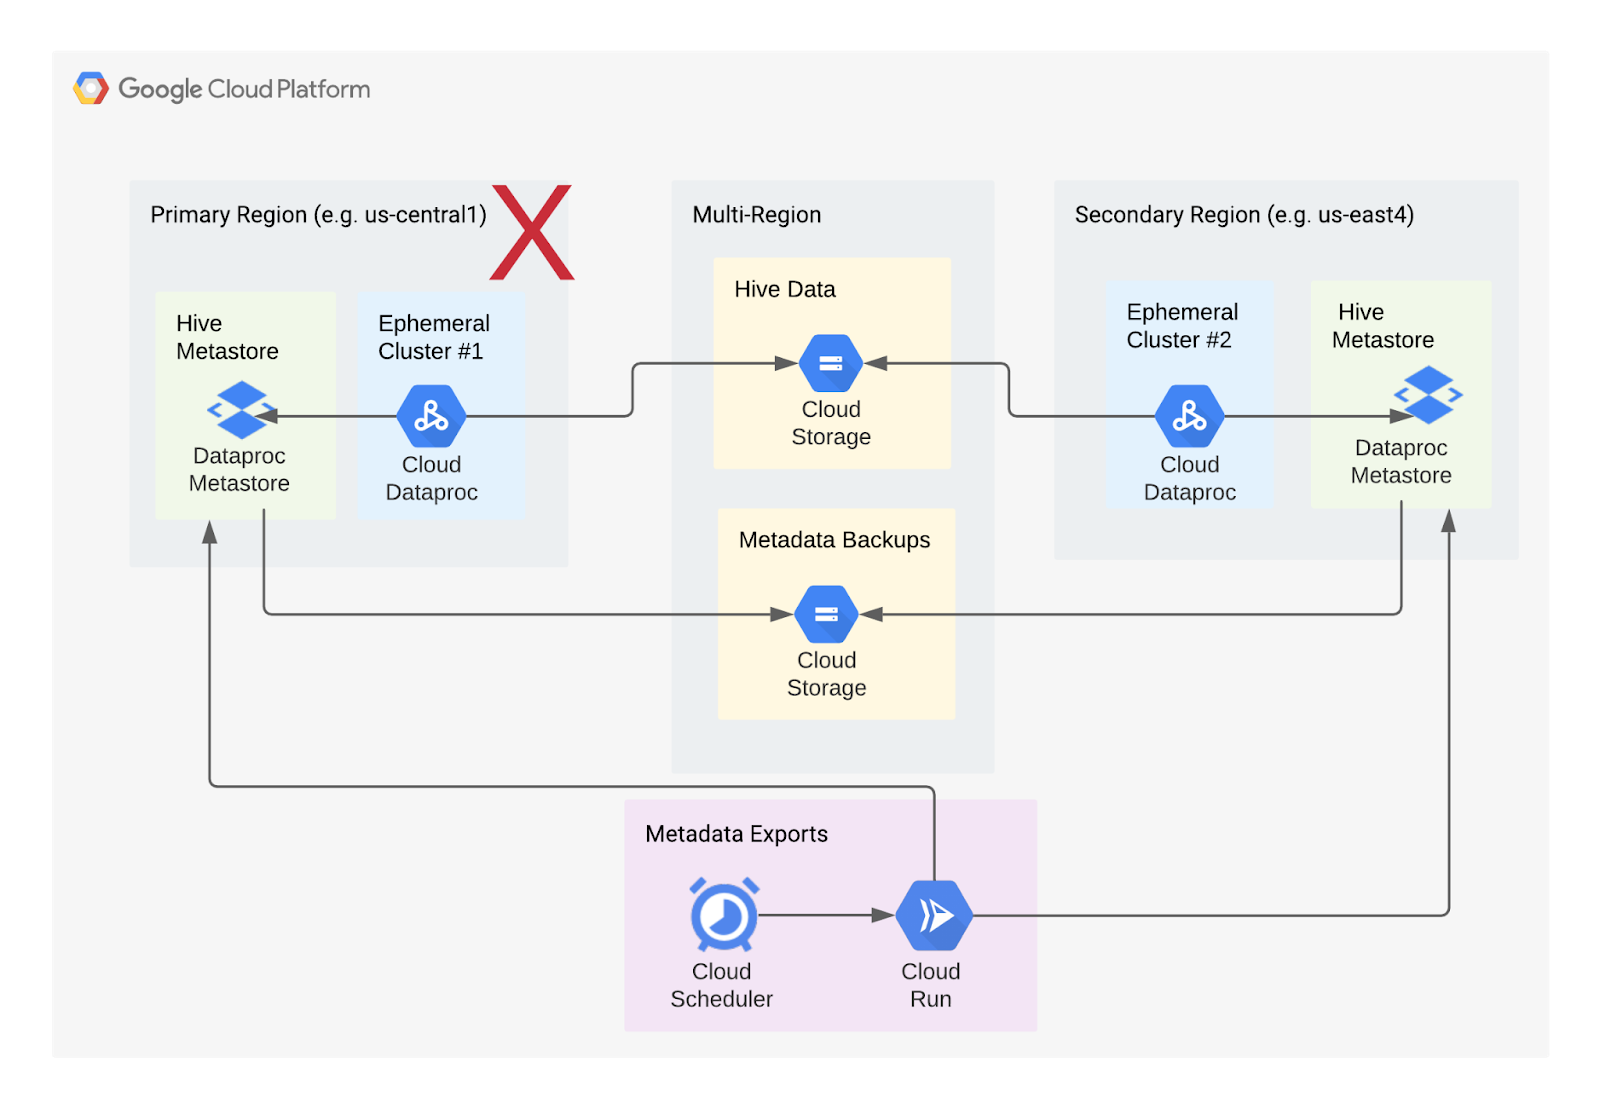The image size is (1600, 1110).
Task: Click the Cloud Scheduler alarm clock icon
Action: pyautogui.click(x=724, y=914)
